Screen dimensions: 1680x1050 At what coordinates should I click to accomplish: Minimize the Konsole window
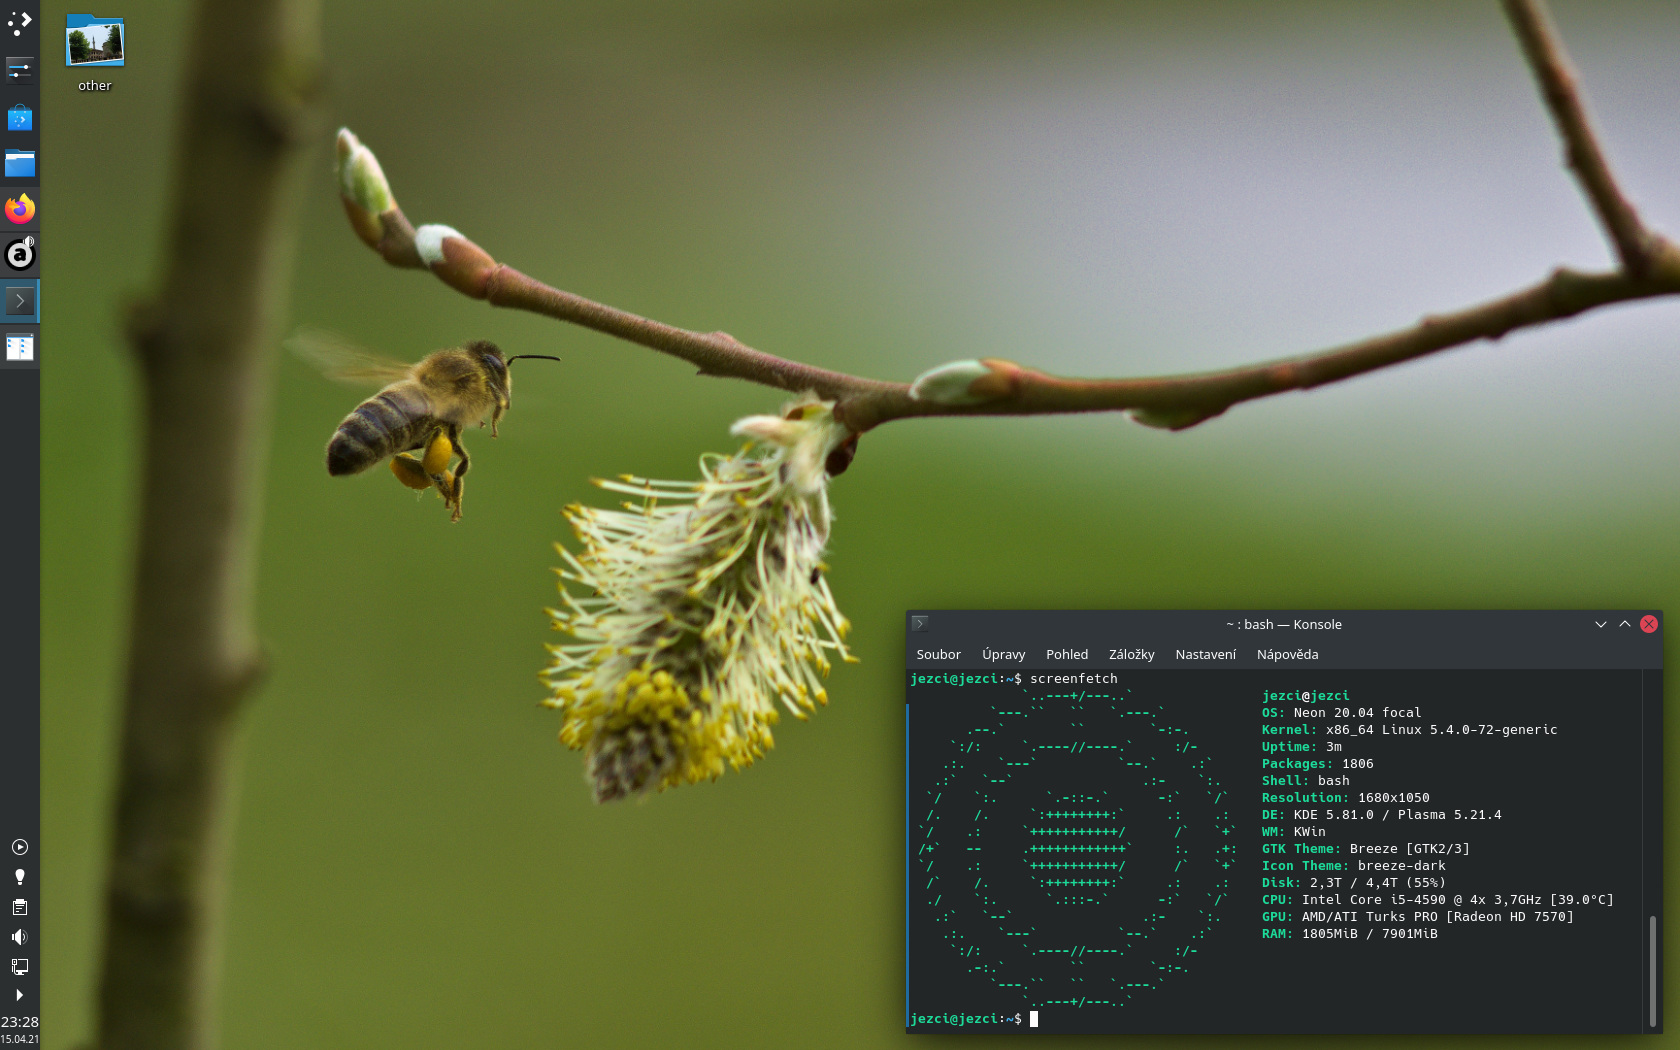[x=1601, y=624]
